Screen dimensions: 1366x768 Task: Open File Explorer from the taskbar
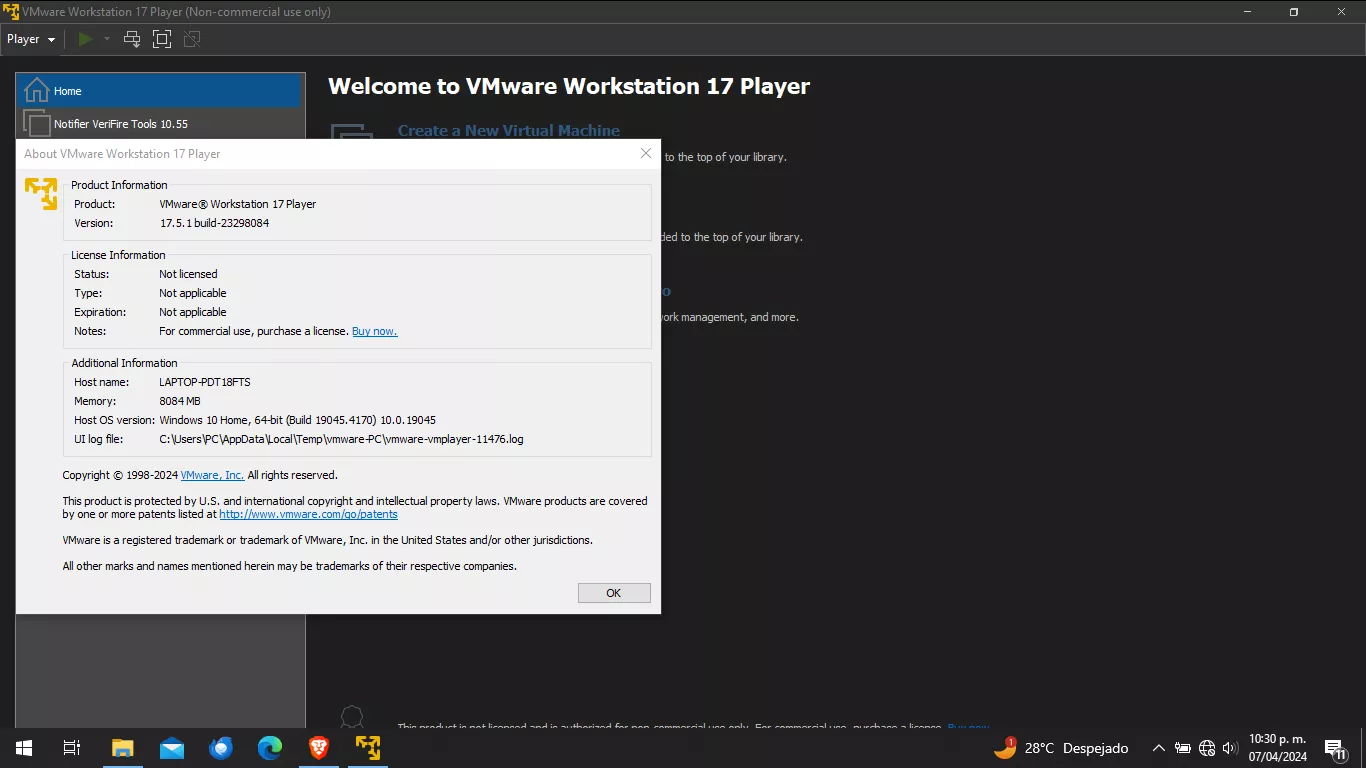point(122,748)
